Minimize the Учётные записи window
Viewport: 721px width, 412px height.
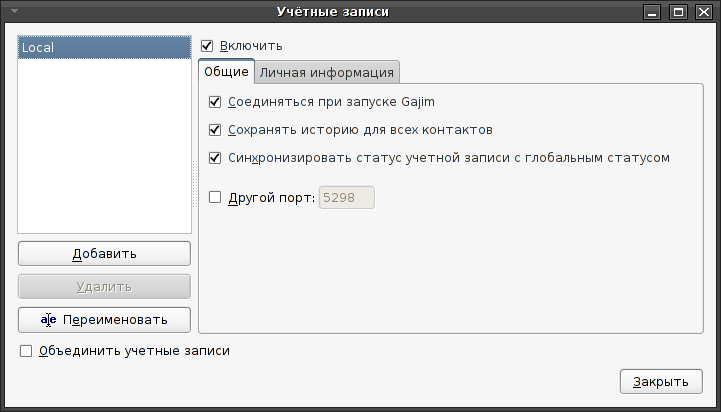click(x=652, y=11)
